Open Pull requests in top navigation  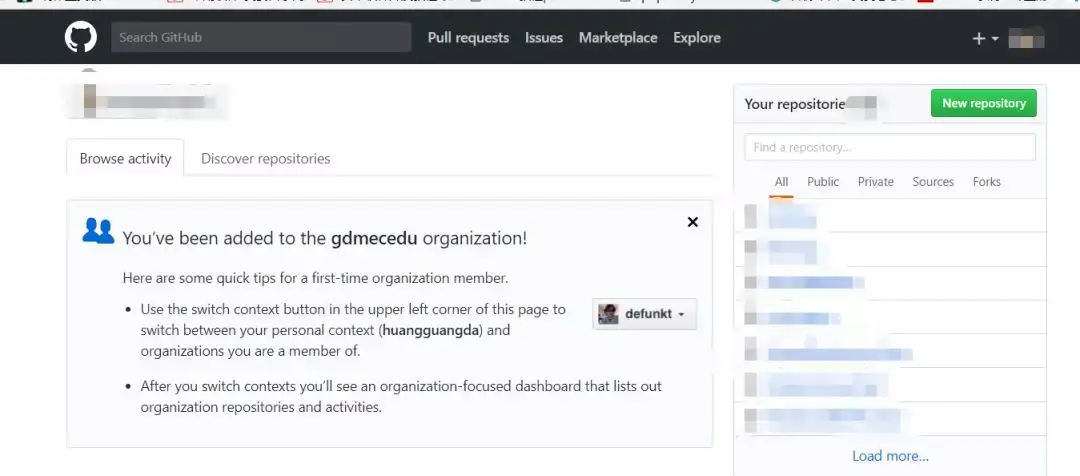468,37
